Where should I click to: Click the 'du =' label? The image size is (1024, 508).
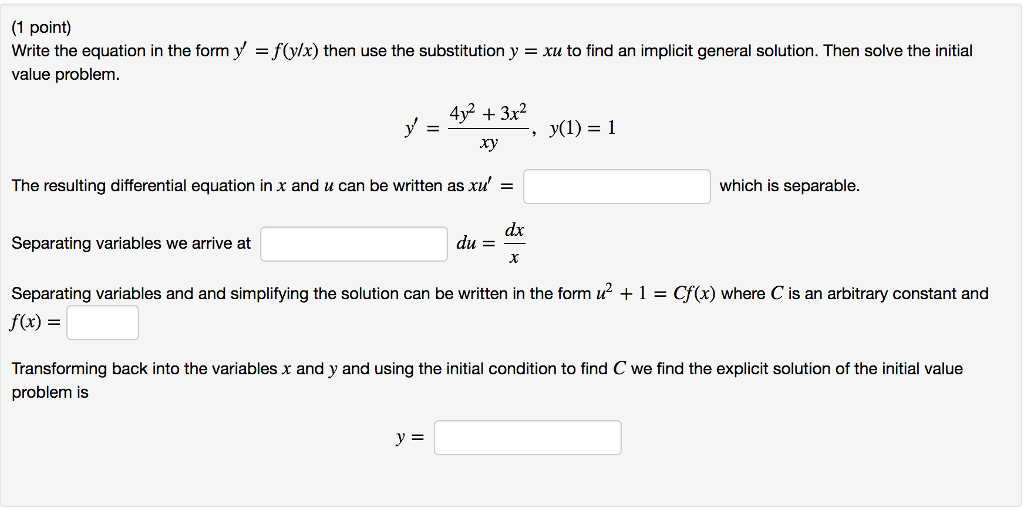point(476,244)
